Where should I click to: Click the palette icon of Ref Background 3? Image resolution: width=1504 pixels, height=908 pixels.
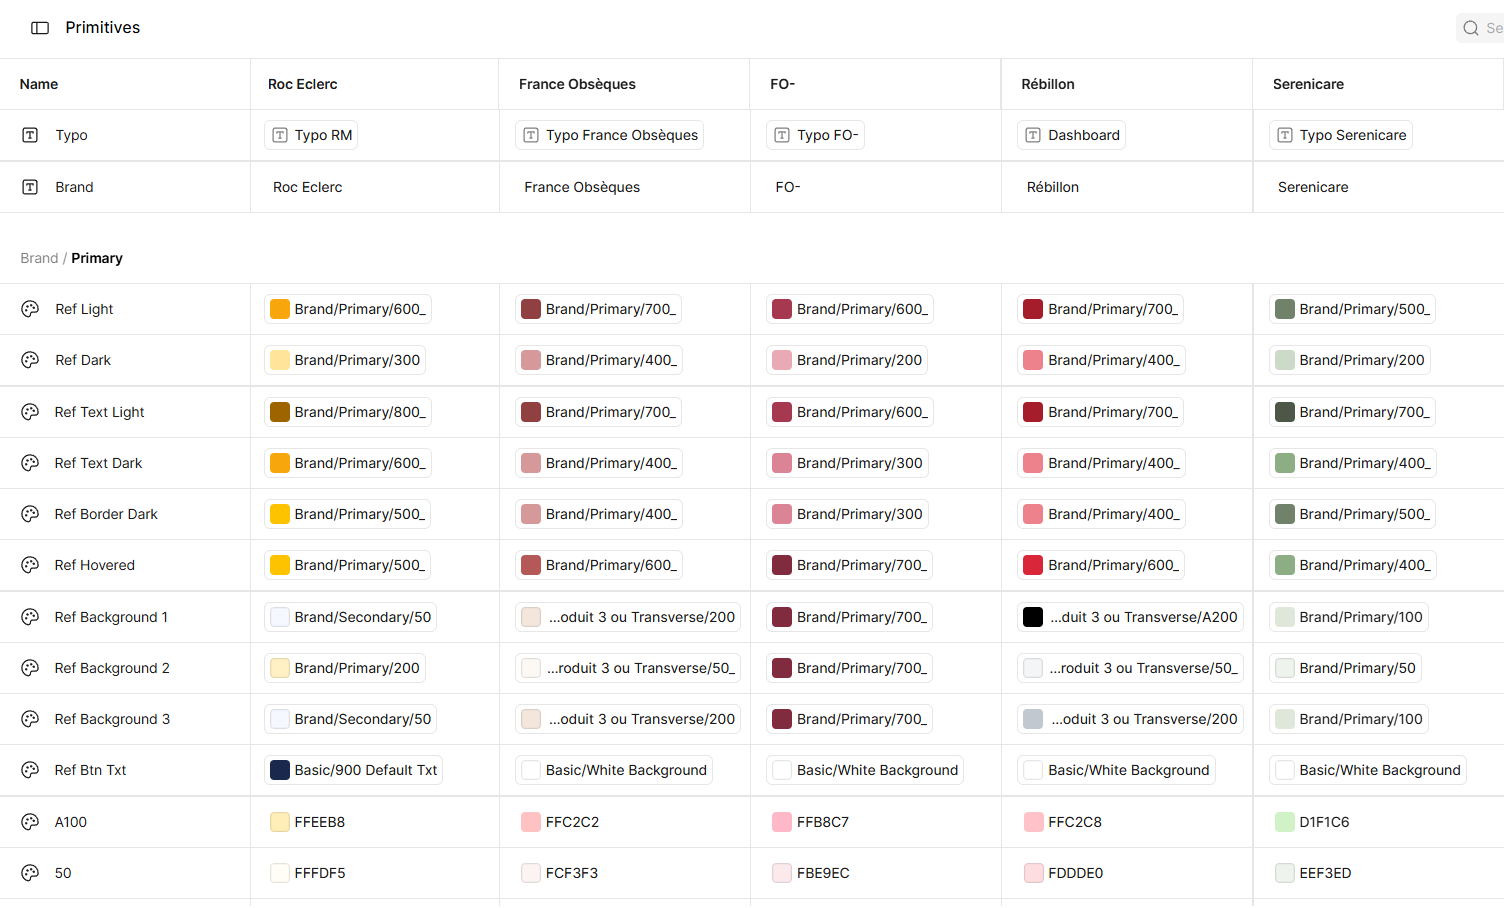coord(30,719)
